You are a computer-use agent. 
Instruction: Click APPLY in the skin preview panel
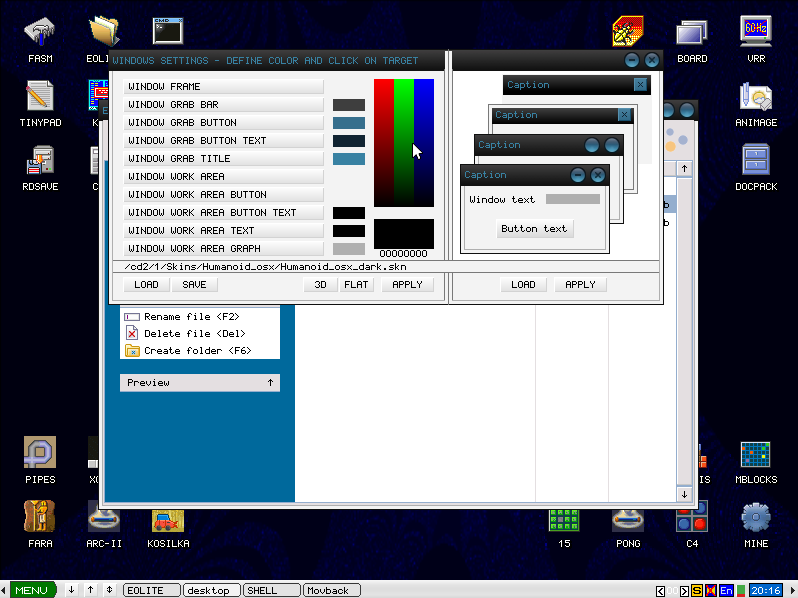coord(580,284)
